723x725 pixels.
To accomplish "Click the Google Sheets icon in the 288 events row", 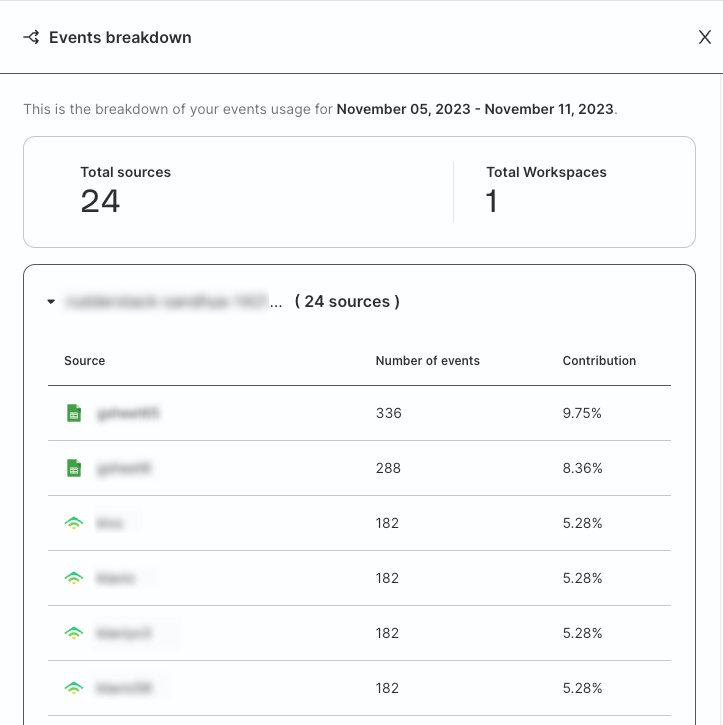I will [x=74, y=468].
